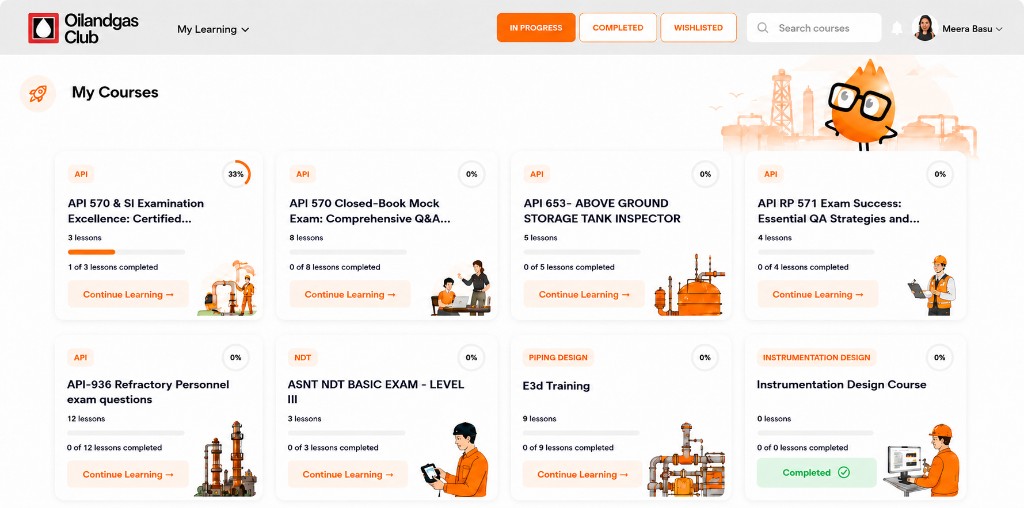Click 0% ring on ASNT NDT card

point(471,358)
